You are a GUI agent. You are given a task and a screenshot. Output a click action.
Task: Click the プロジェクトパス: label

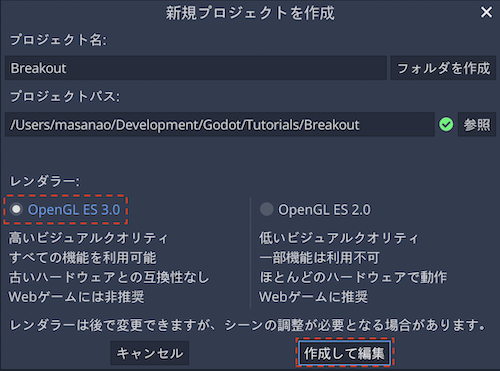point(65,97)
